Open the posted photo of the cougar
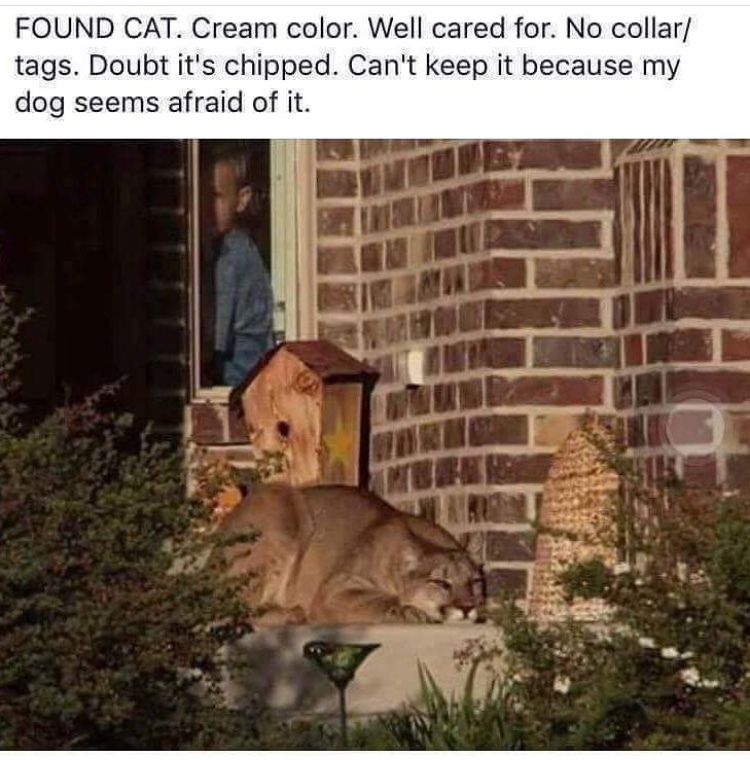The image size is (750, 760). tap(375, 444)
